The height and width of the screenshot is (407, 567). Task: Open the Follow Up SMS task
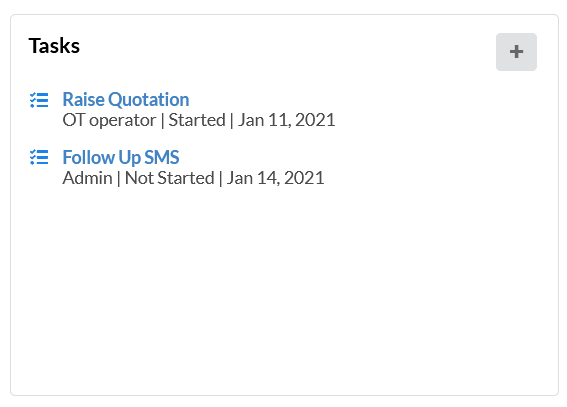click(121, 157)
